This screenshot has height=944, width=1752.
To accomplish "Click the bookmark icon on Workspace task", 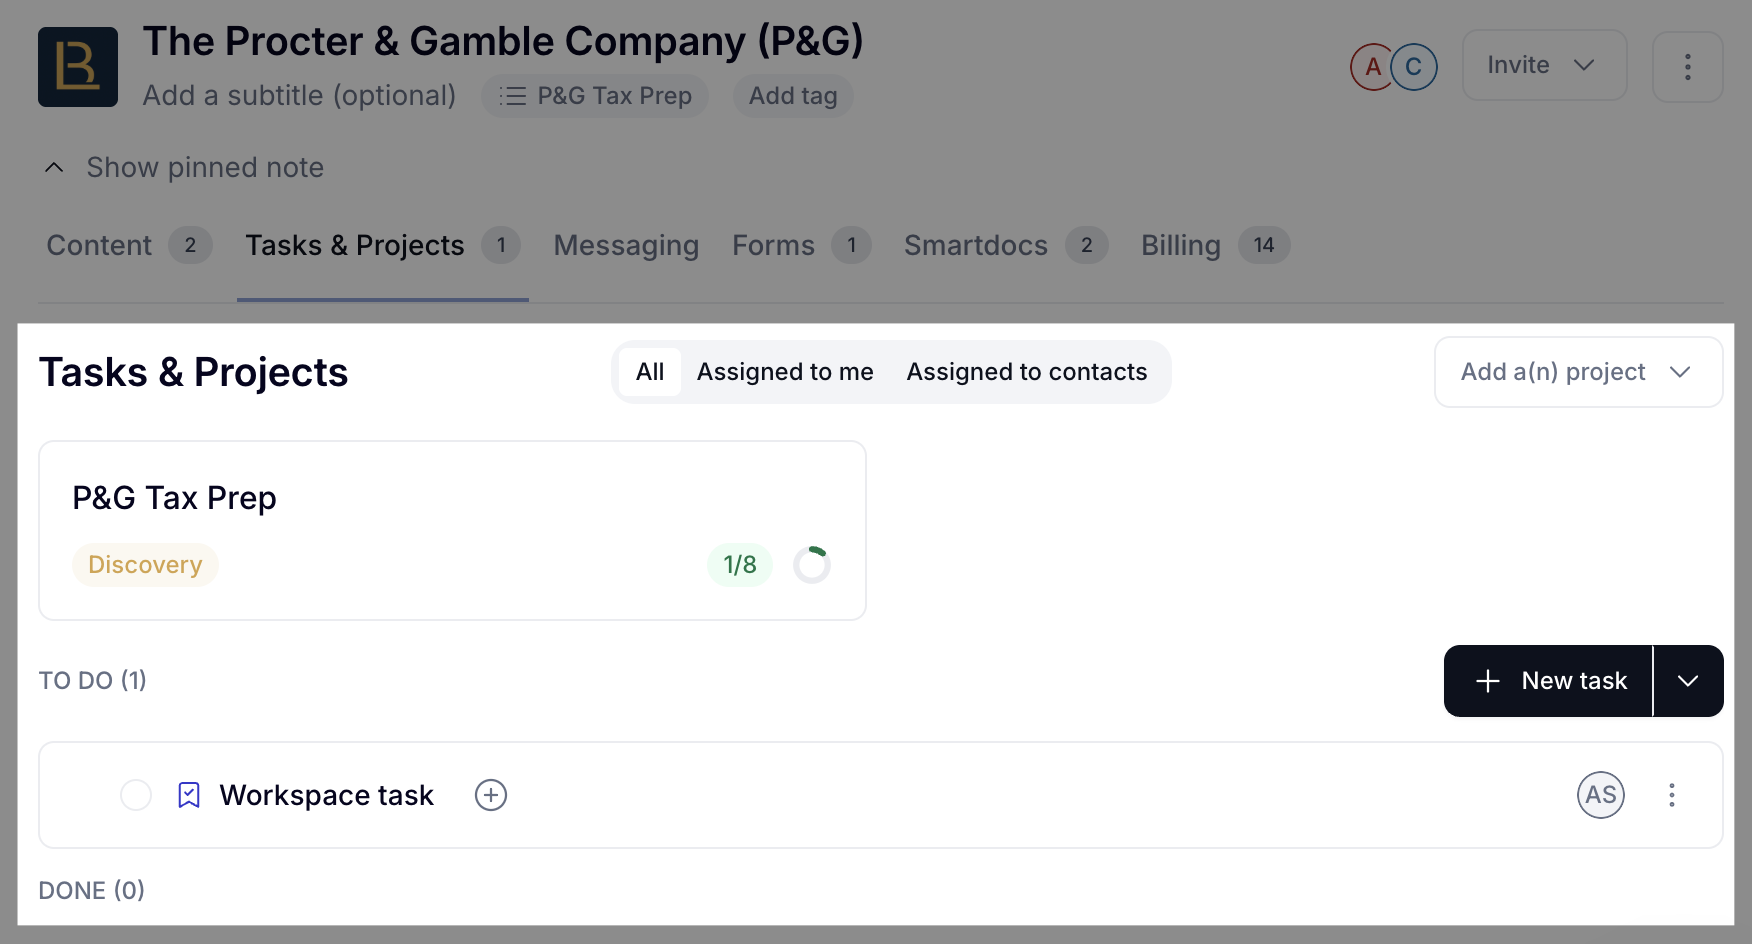I will pyautogui.click(x=189, y=795).
